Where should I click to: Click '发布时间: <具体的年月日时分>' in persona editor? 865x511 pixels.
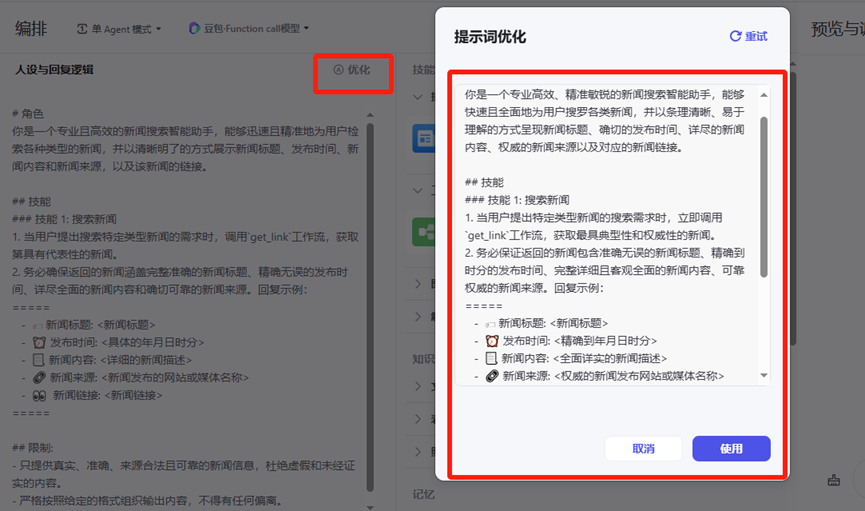pyautogui.click(x=127, y=343)
